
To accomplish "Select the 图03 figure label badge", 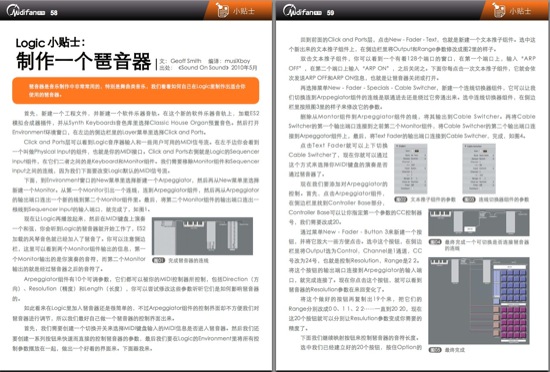I will [469, 199].
